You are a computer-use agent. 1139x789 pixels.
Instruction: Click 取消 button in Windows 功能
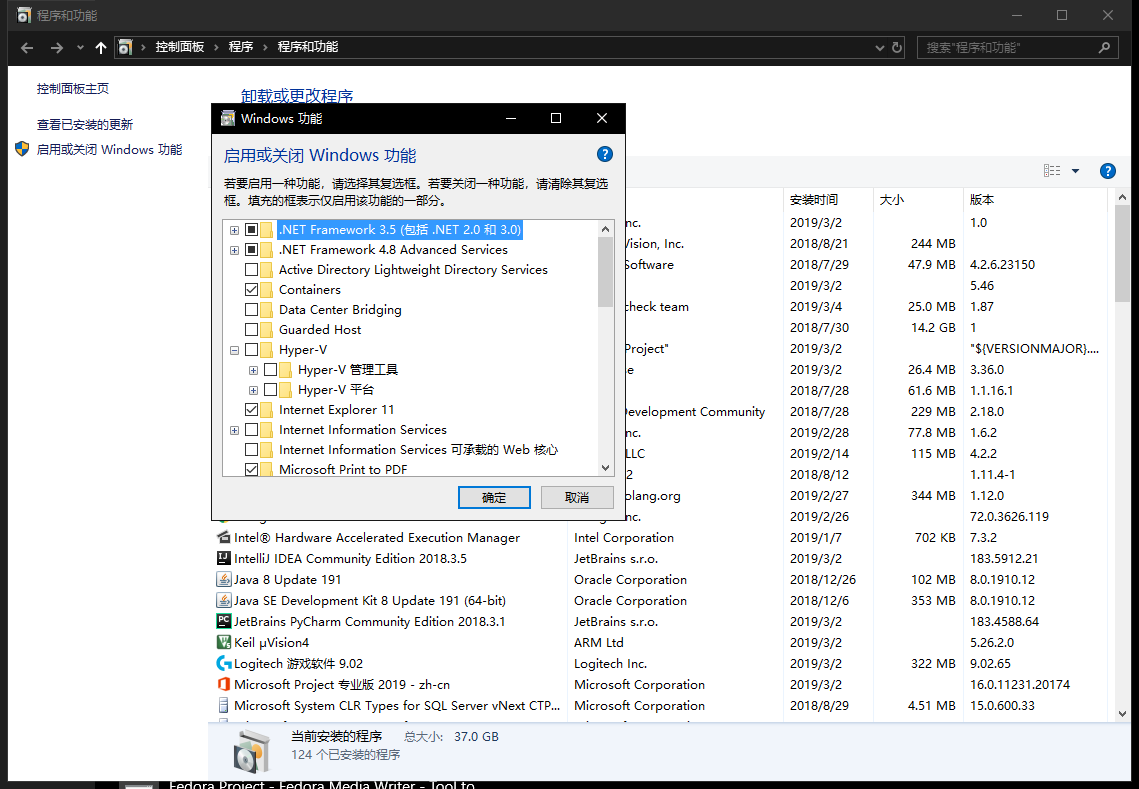pos(577,498)
